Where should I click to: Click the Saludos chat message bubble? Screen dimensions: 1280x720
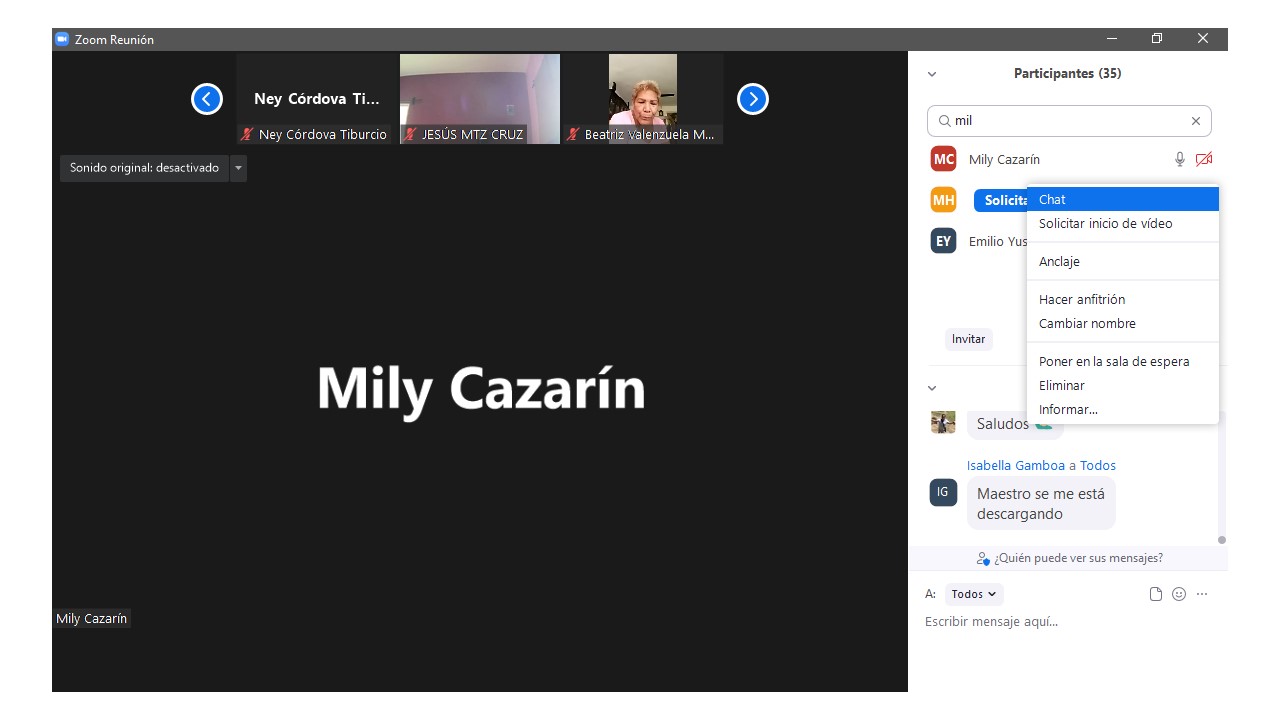(1014, 424)
